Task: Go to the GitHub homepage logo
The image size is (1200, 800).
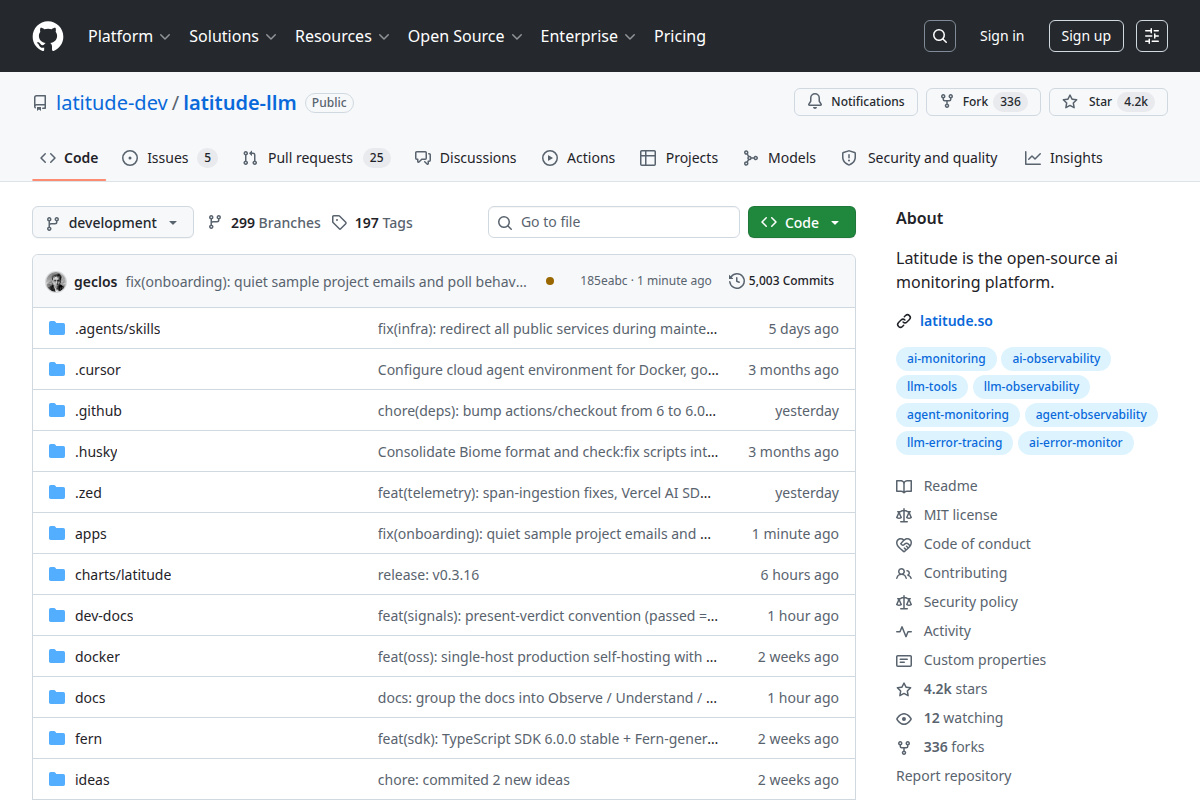Action: (48, 36)
